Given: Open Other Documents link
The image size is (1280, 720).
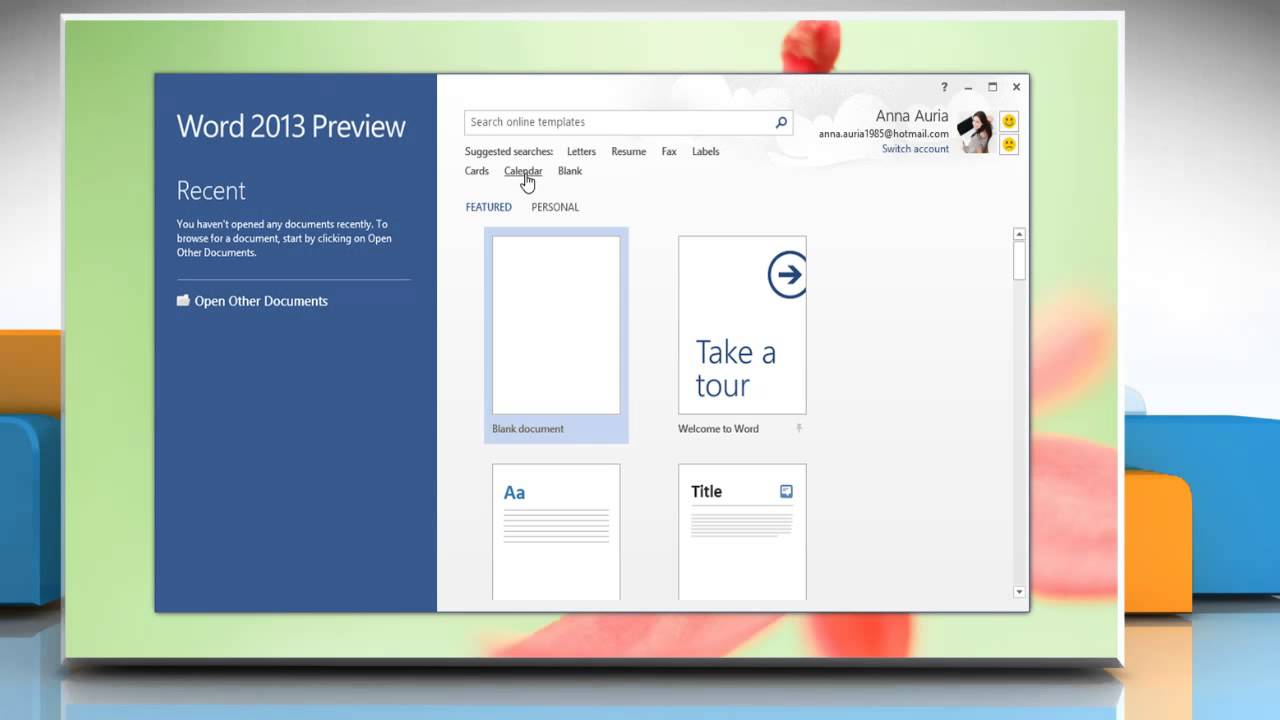Looking at the screenshot, I should (x=261, y=301).
